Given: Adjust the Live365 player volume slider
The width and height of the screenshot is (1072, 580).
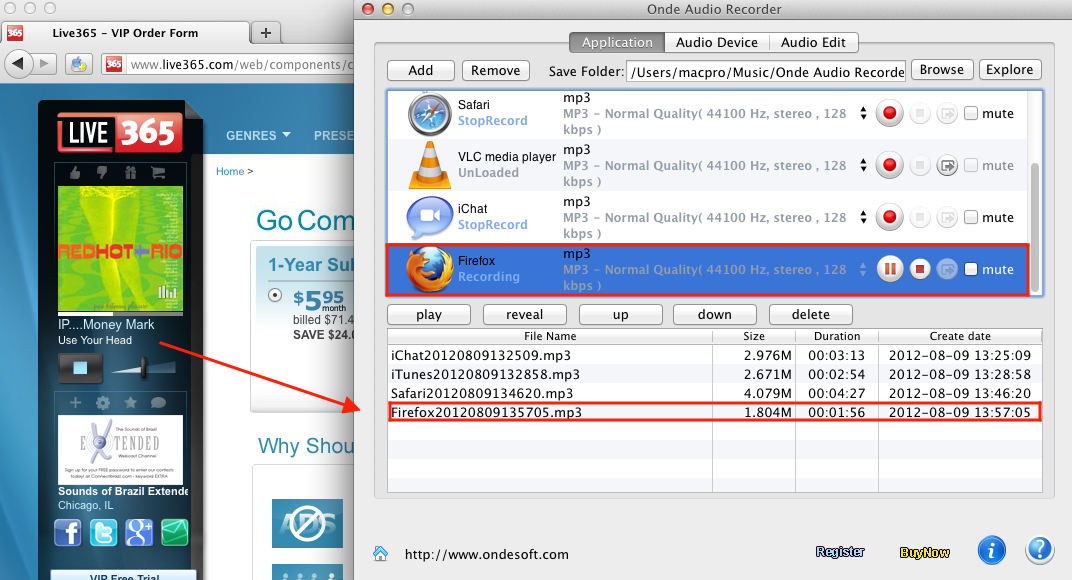Looking at the screenshot, I should click(144, 368).
